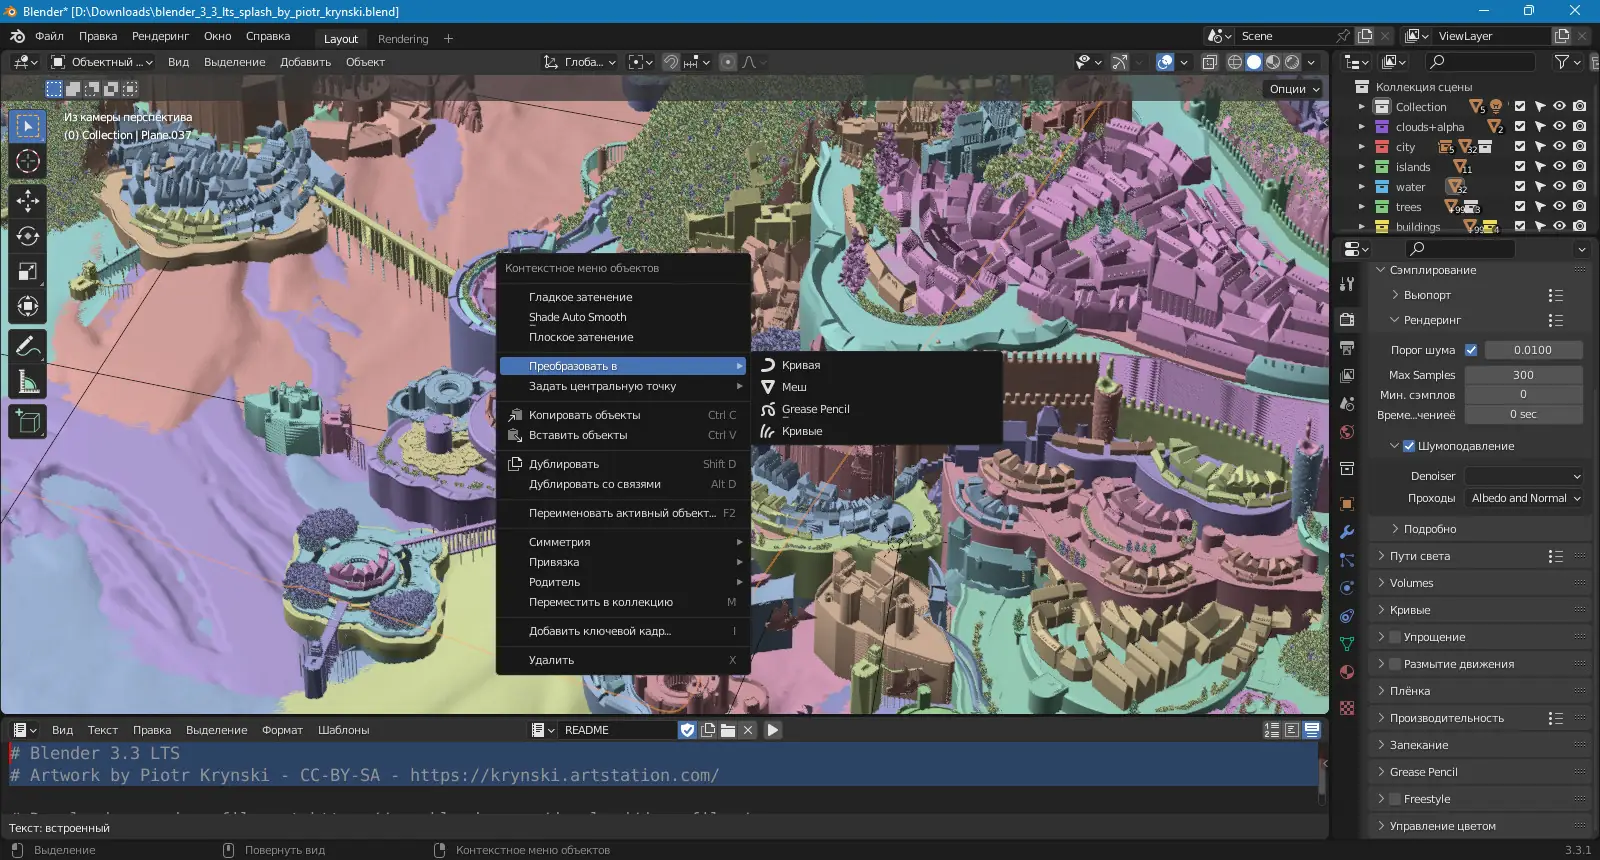
Task: Select the Annotate tool
Action: 28,346
